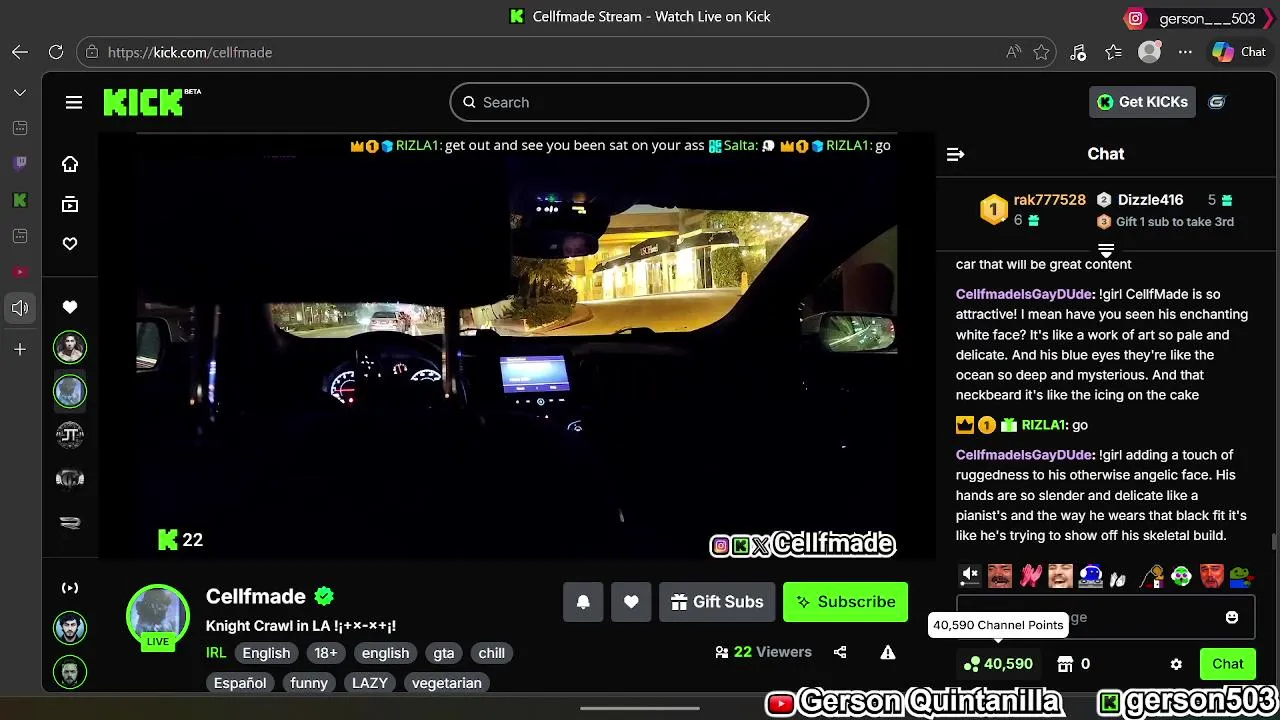Select the vegetarian tag
This screenshot has width=1280, height=720.
pos(447,683)
